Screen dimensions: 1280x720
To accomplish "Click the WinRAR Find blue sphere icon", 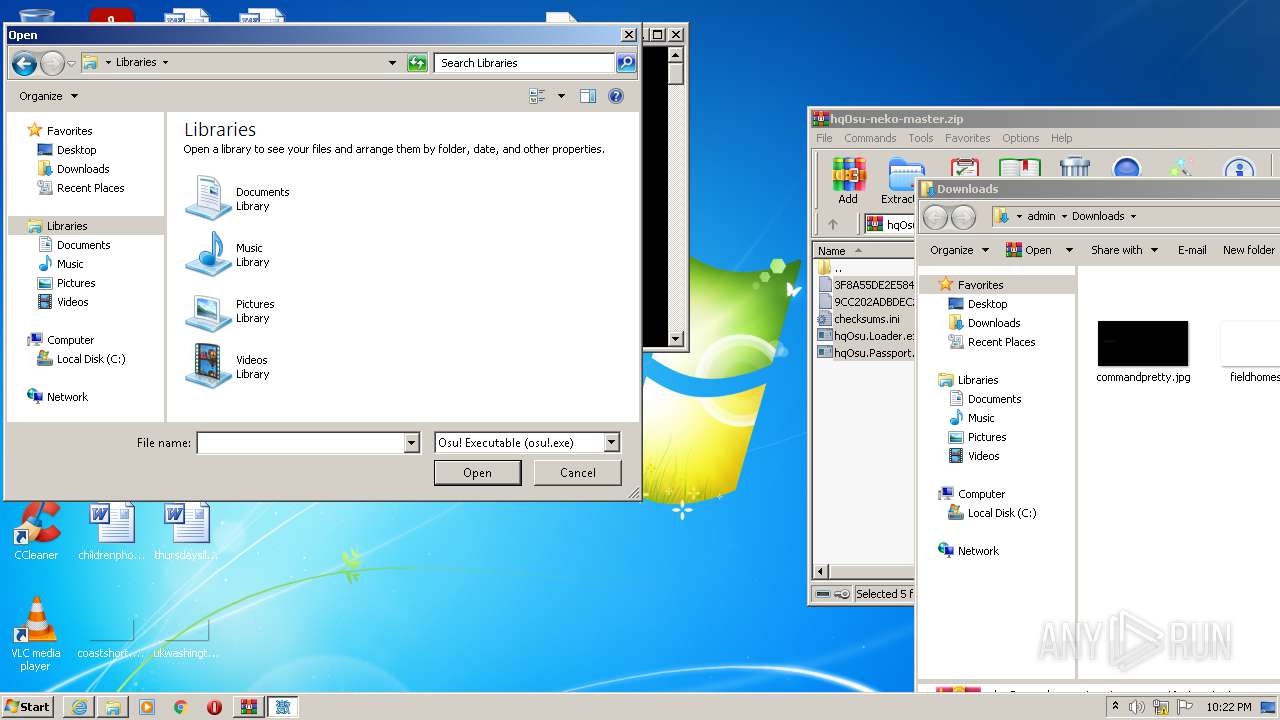I will (x=1127, y=167).
